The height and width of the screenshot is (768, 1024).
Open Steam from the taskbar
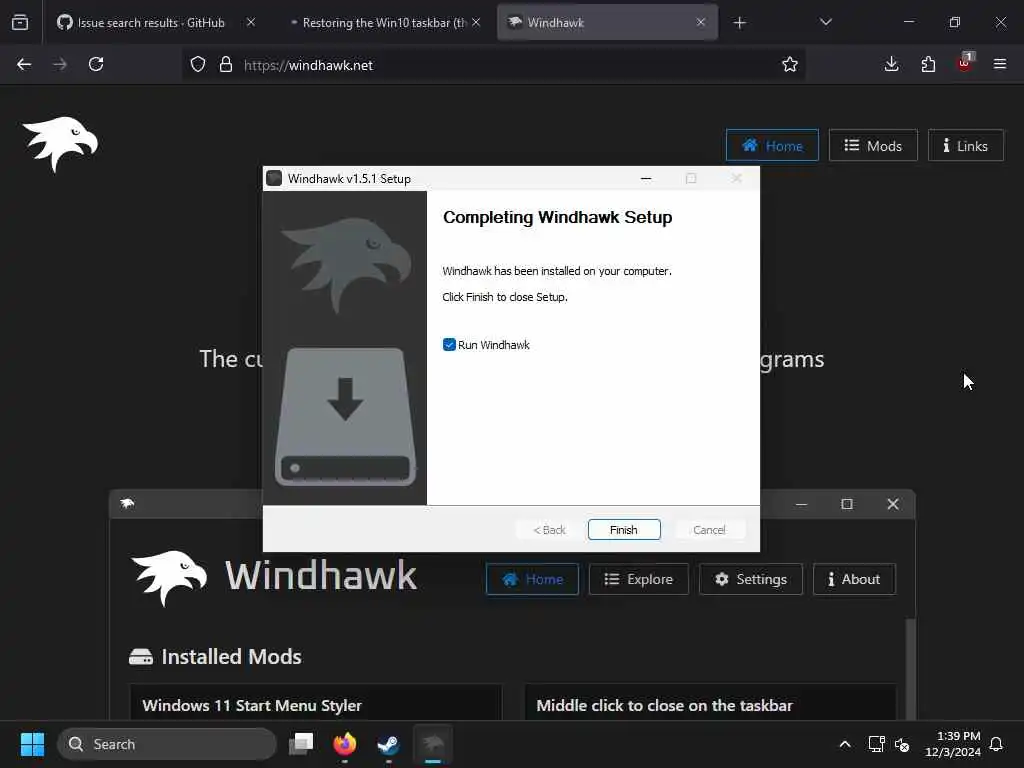389,744
